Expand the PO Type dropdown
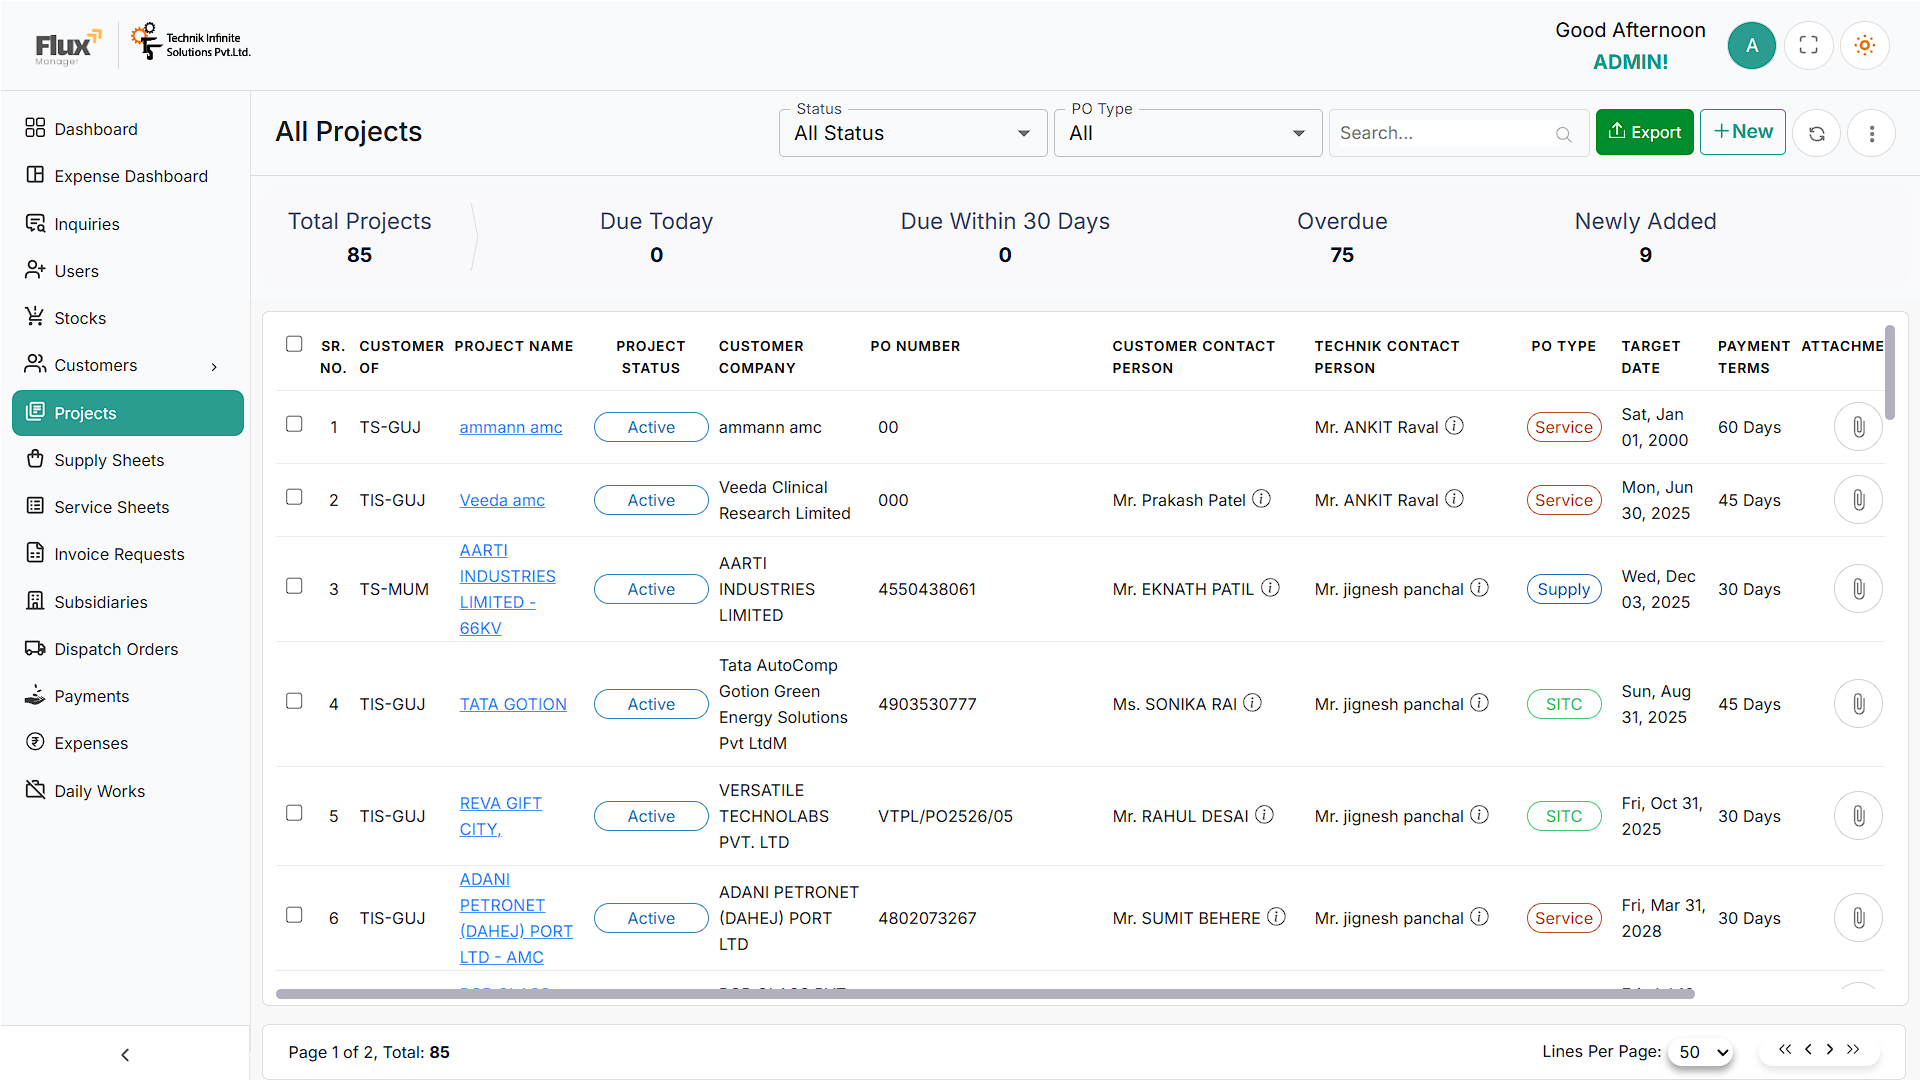 click(1188, 133)
